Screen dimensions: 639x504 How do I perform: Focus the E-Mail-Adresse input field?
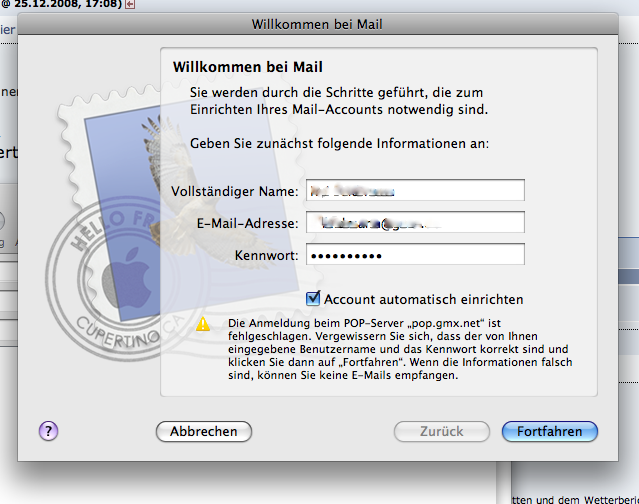pyautogui.click(x=415, y=222)
